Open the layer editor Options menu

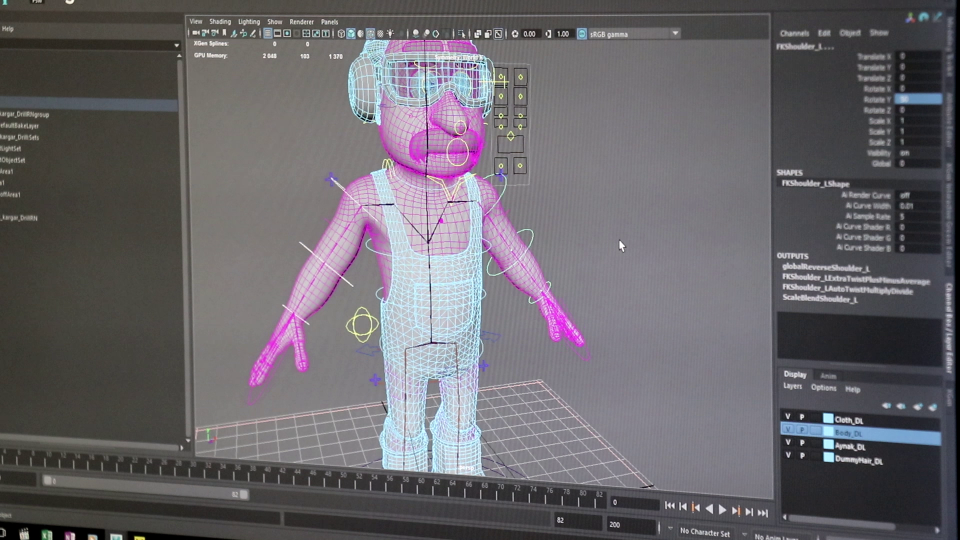823,388
